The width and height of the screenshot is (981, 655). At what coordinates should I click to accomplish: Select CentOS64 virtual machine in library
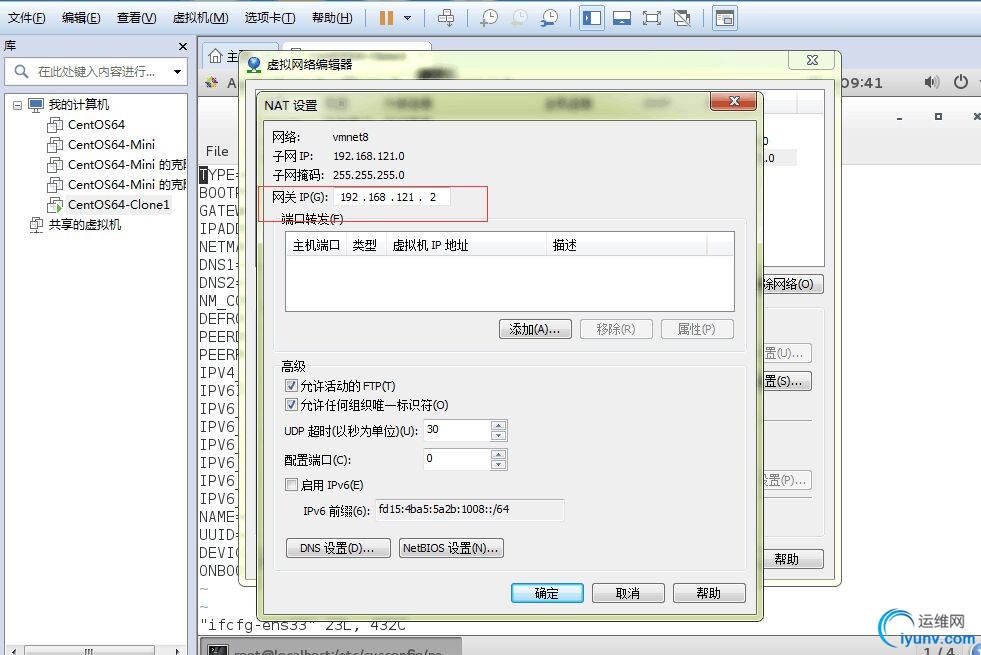[96, 124]
